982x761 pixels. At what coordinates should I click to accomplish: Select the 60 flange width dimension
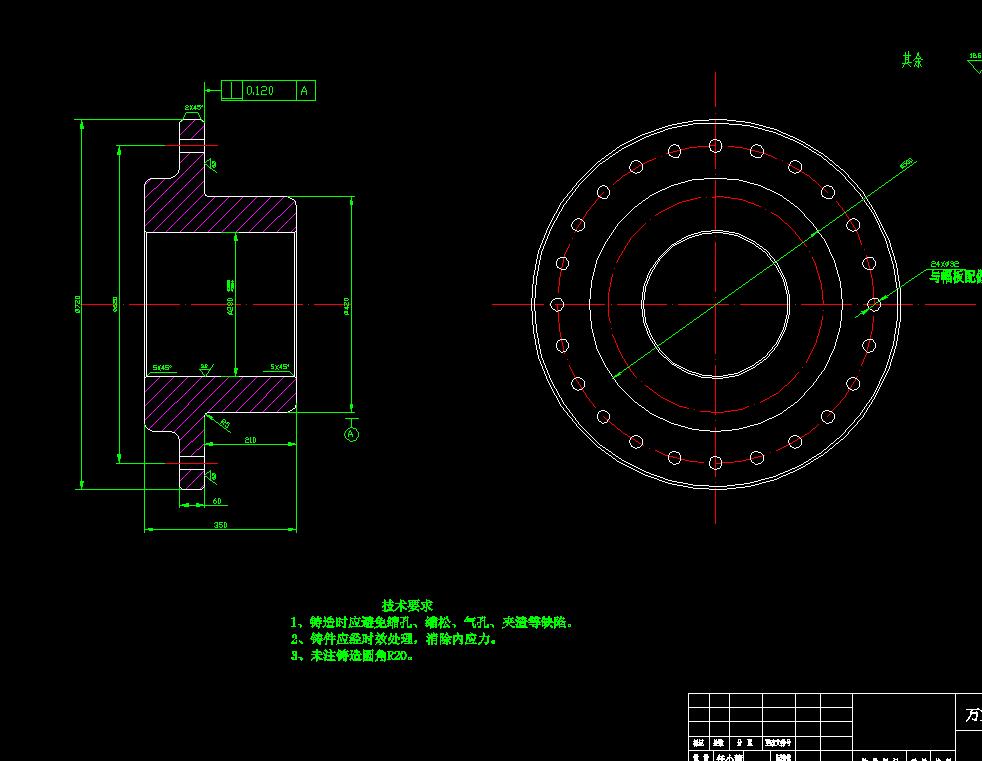click(x=217, y=501)
